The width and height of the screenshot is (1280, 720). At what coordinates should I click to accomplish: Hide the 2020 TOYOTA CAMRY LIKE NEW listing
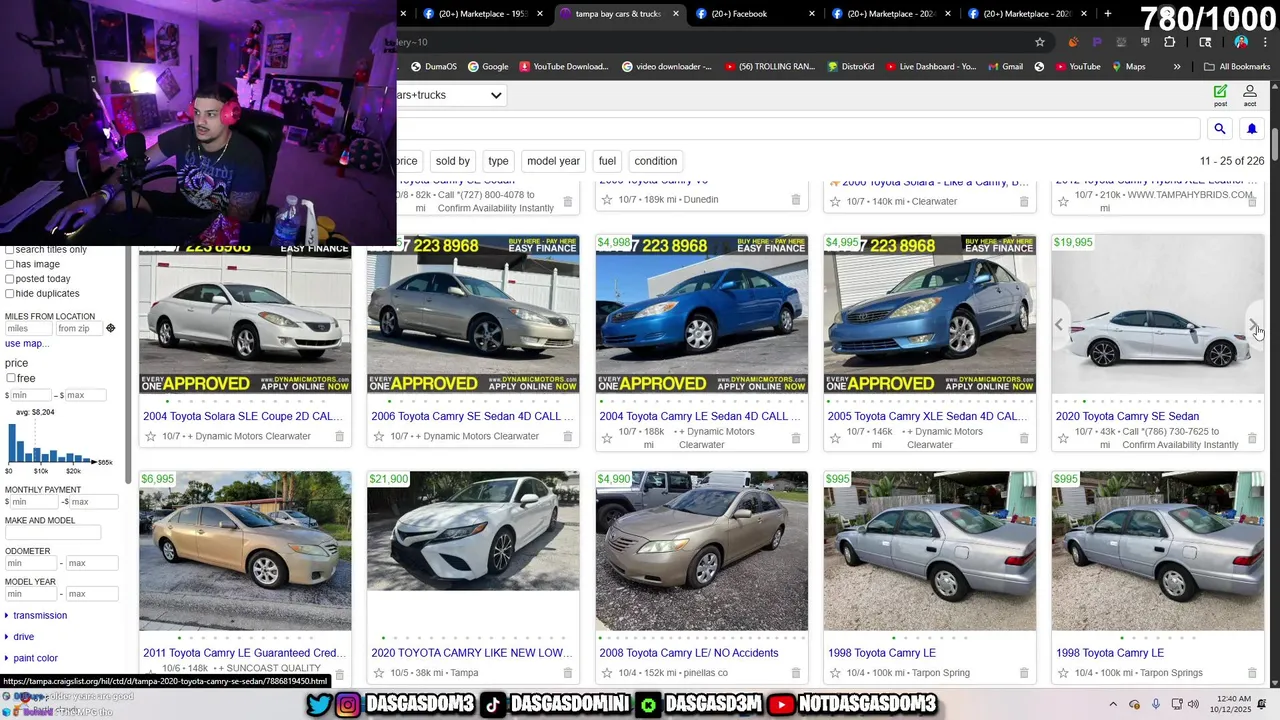(567, 673)
